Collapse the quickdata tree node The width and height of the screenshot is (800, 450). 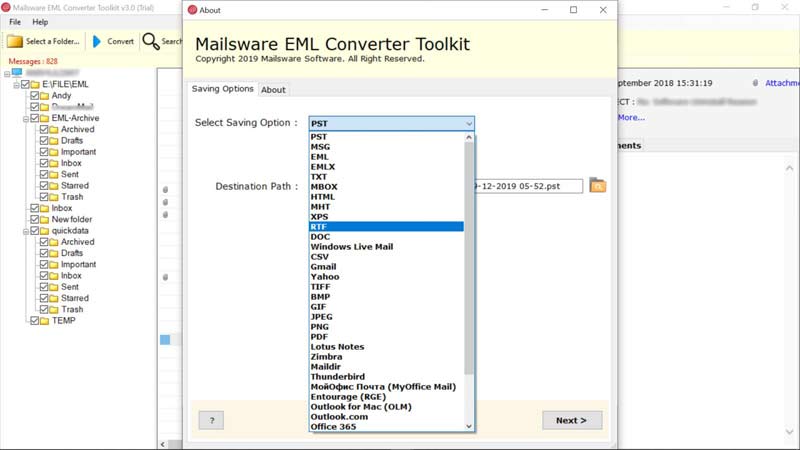coord(26,232)
